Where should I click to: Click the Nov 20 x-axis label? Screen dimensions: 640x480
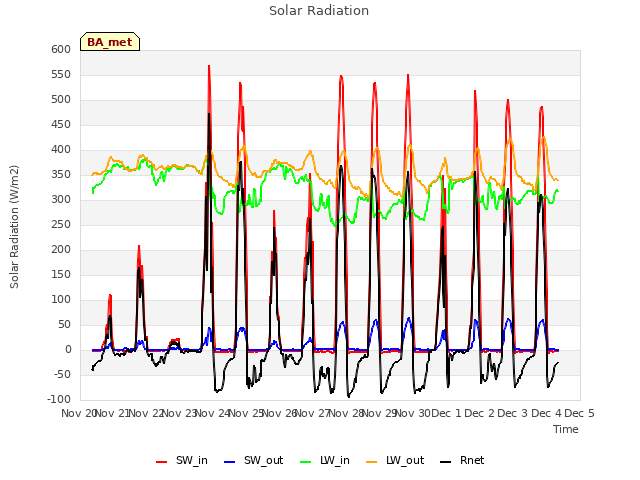pyautogui.click(x=78, y=413)
